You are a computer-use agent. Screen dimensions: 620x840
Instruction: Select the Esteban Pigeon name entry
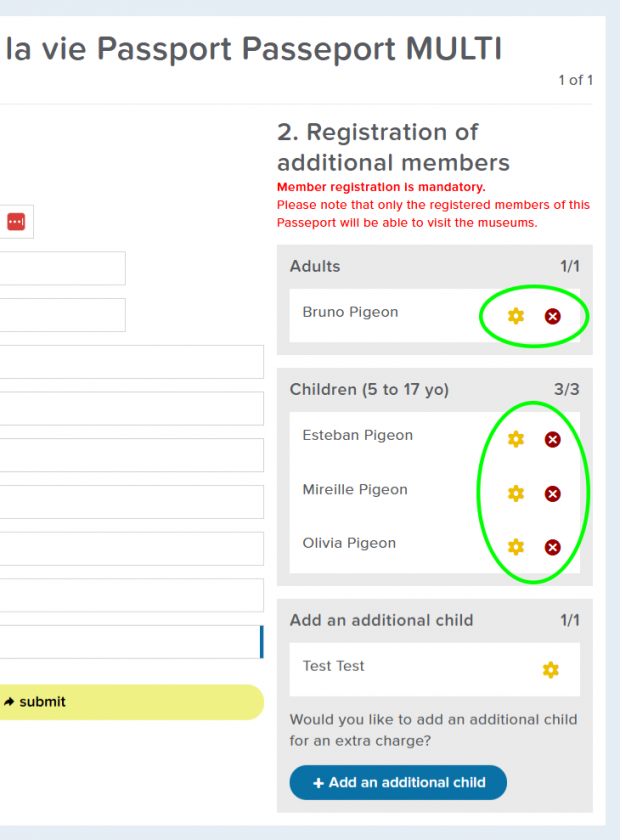point(357,435)
